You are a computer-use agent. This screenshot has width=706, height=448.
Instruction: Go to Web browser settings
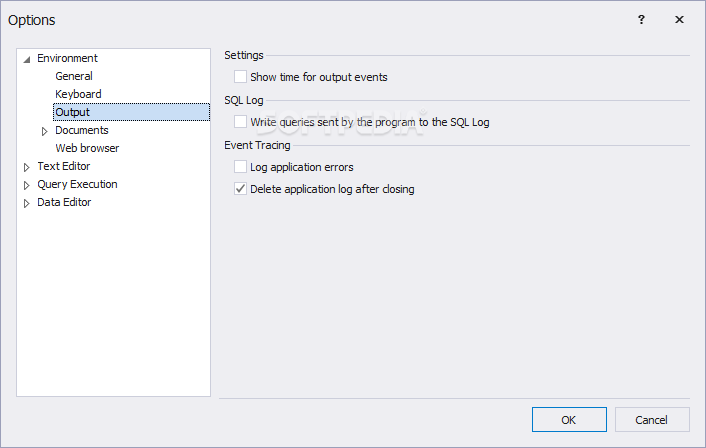(x=87, y=148)
